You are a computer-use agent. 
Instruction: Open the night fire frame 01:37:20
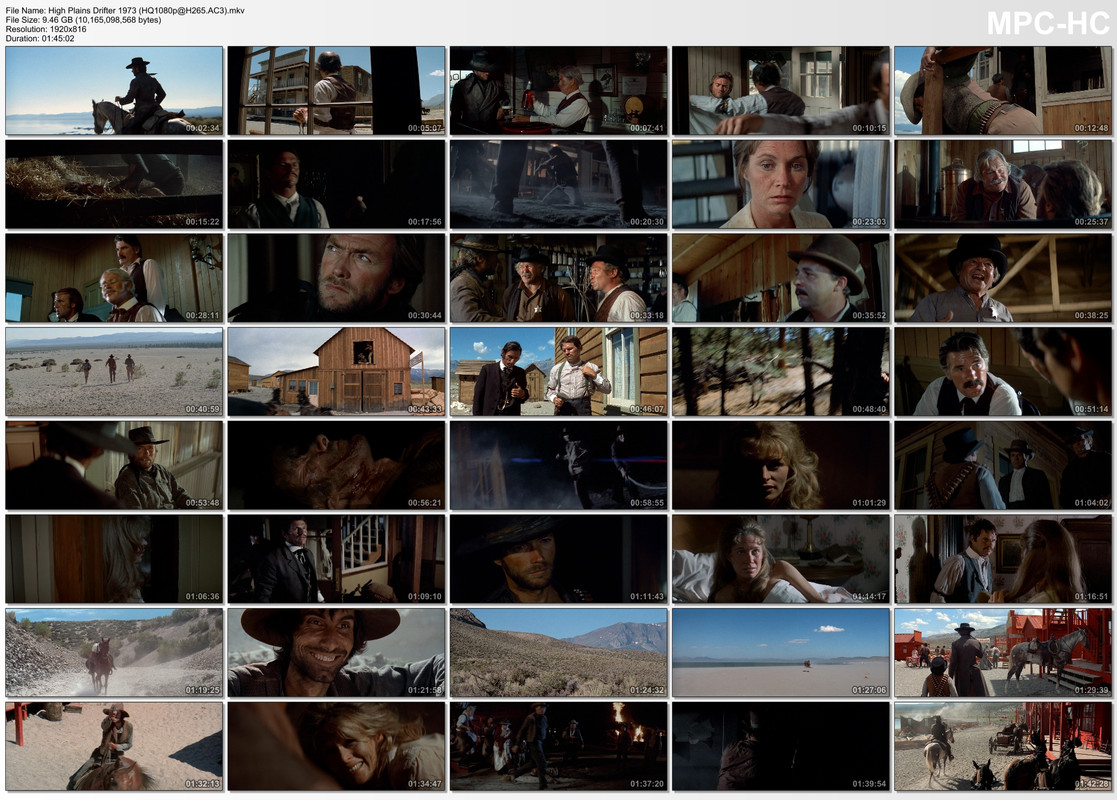(x=558, y=747)
